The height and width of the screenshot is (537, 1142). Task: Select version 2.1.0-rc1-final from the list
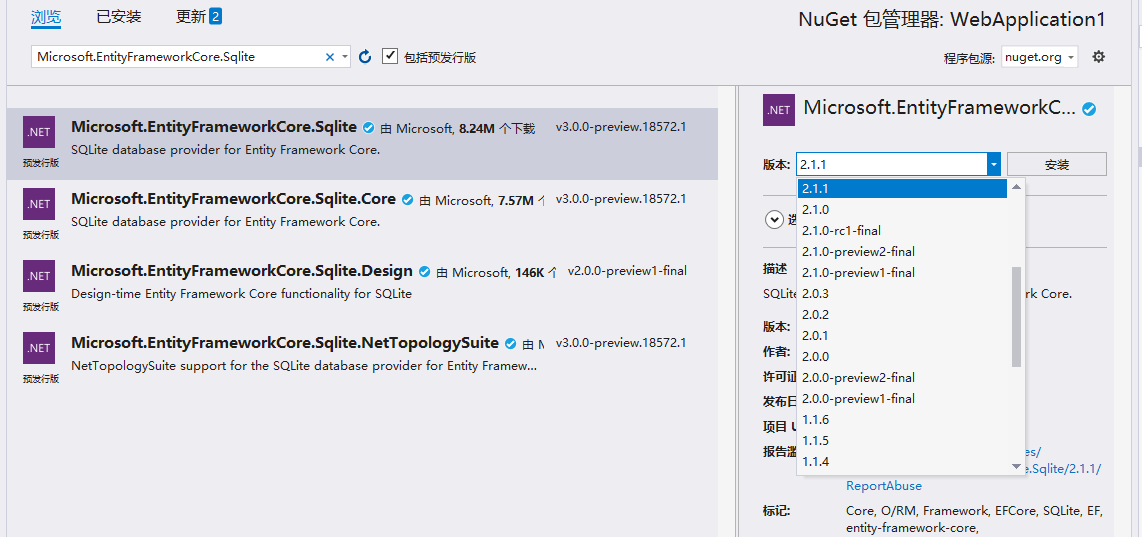tap(841, 231)
